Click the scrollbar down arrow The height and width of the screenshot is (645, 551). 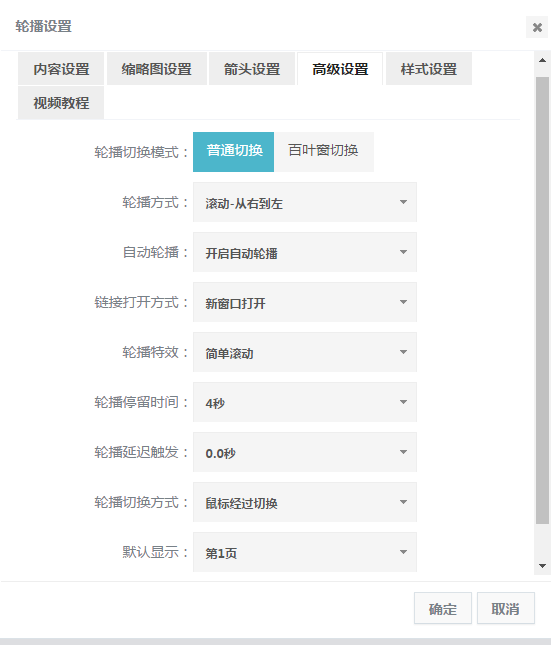[542, 566]
